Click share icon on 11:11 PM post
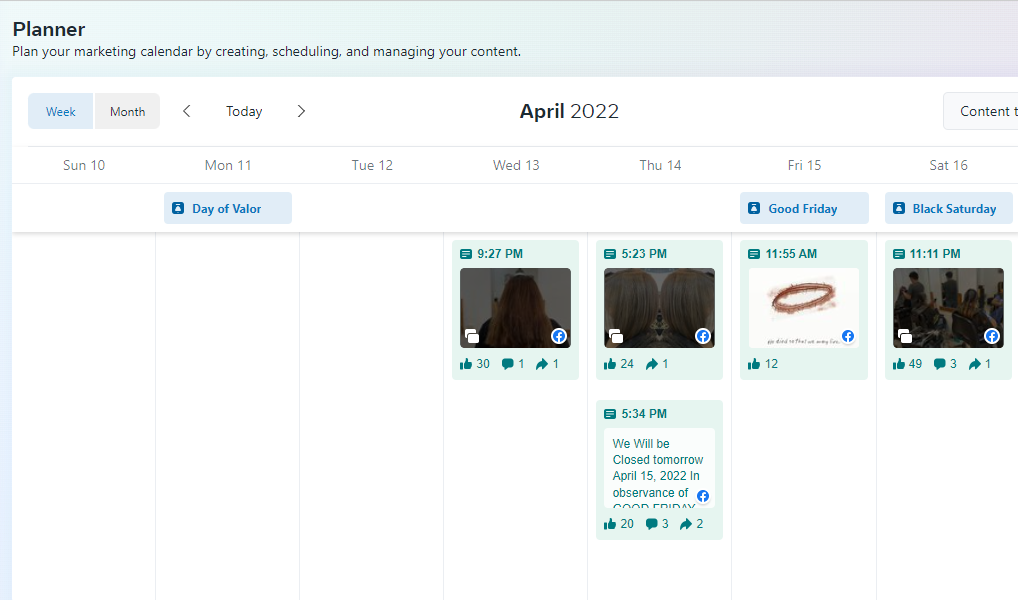This screenshot has width=1018, height=600. pyautogui.click(x=975, y=364)
